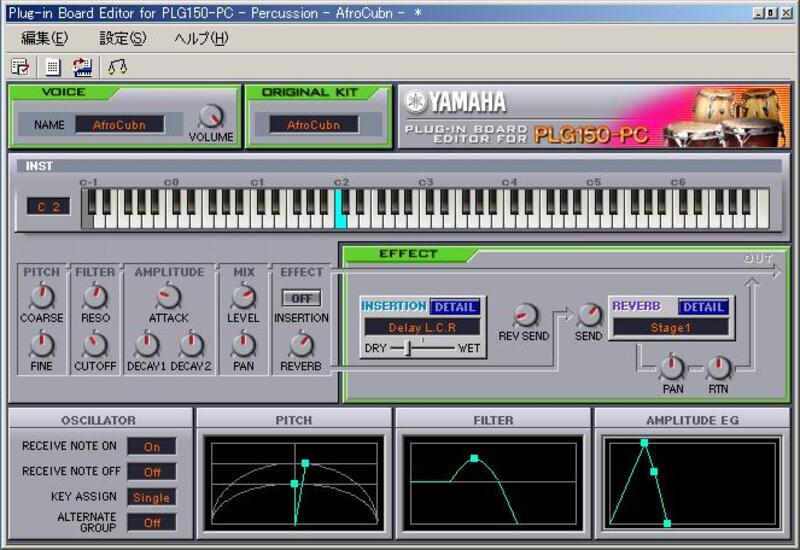Viewport: 800px width, 550px height.
Task: Open the 編集(E) menu
Action: tap(45, 38)
